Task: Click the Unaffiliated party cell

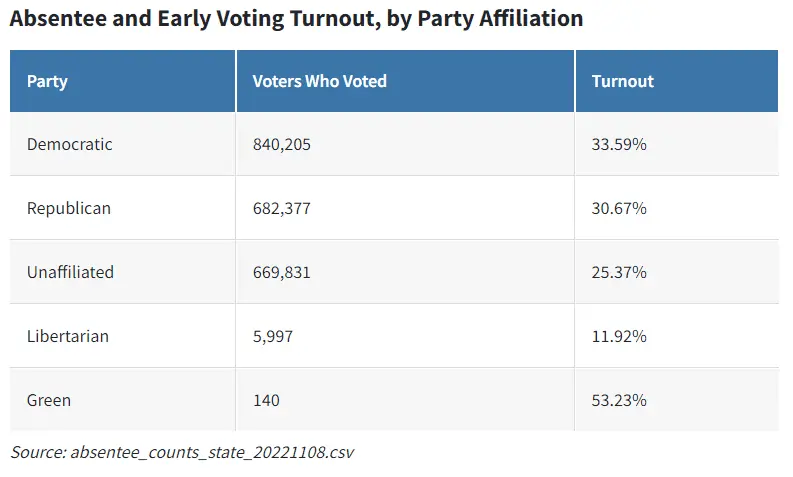Action: (71, 272)
